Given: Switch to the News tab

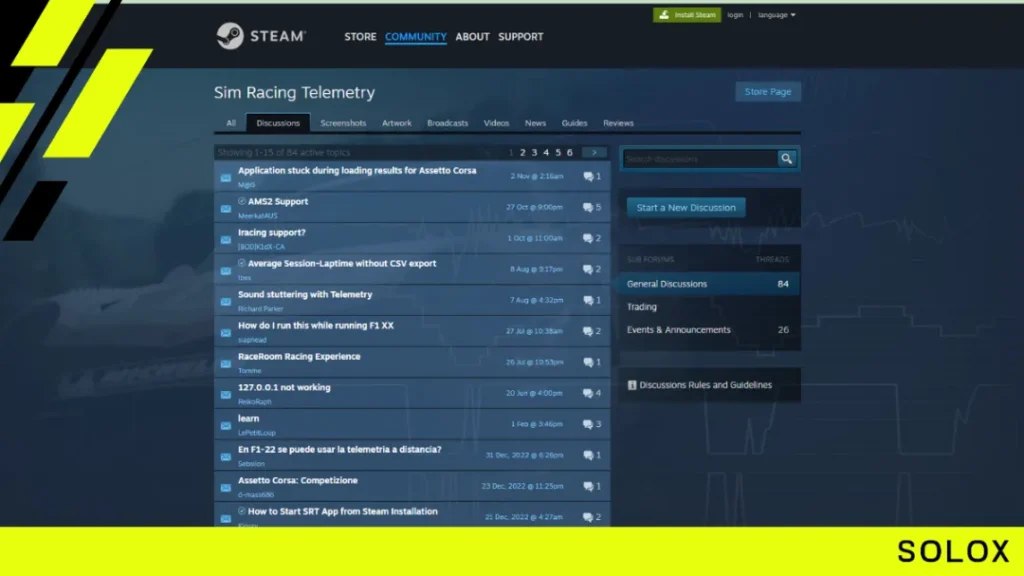Looking at the screenshot, I should click(x=535, y=123).
